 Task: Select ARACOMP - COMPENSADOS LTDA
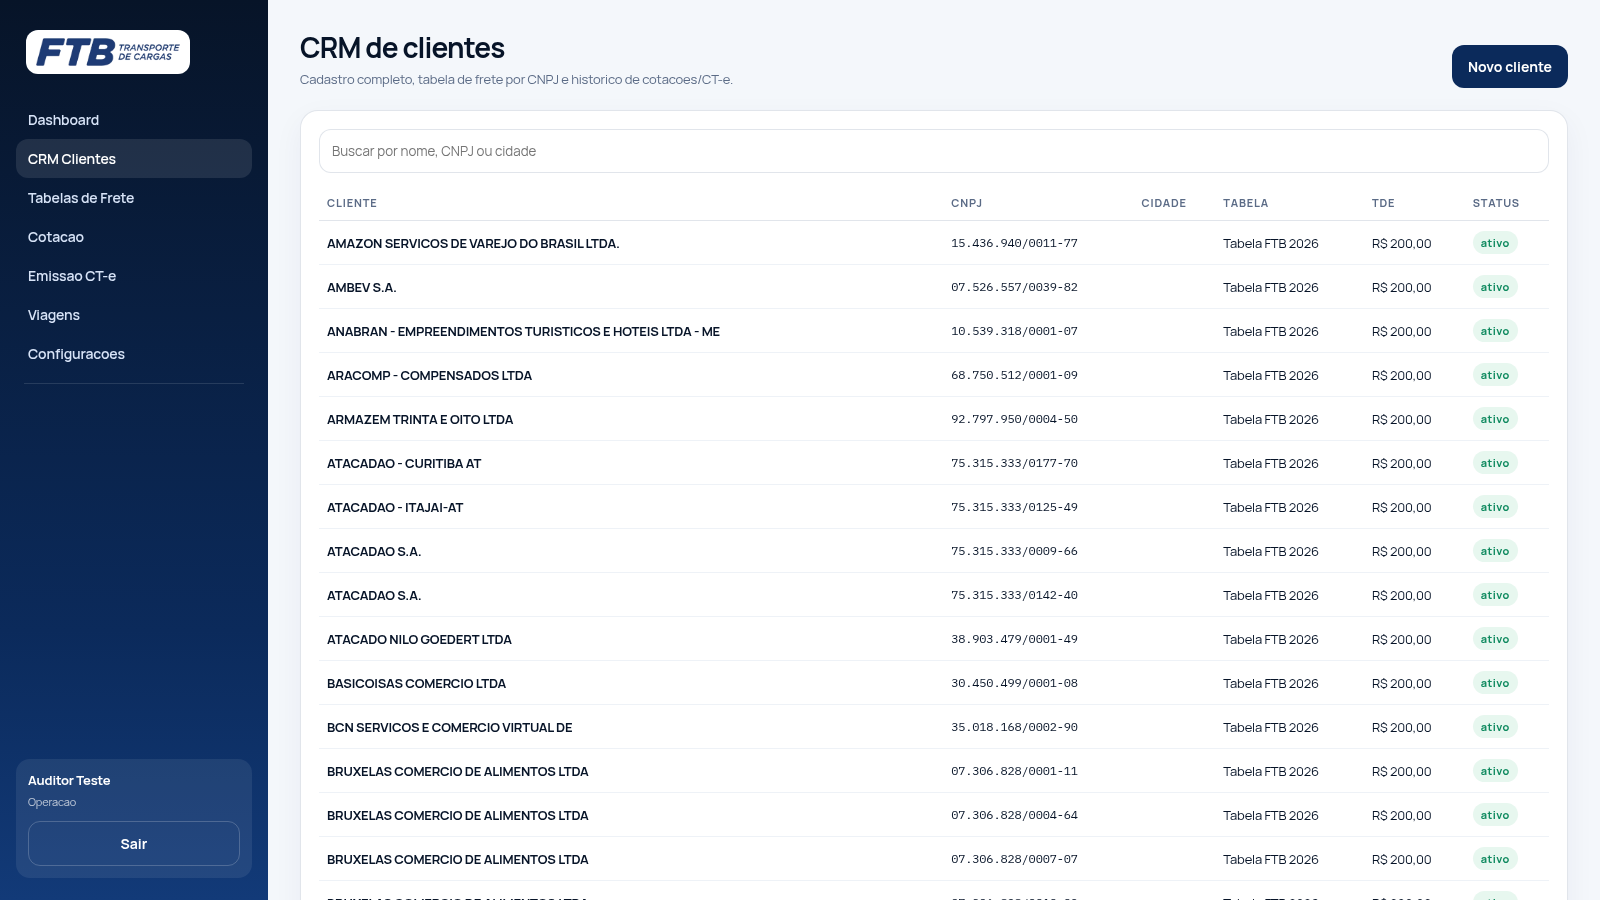tap(934, 375)
